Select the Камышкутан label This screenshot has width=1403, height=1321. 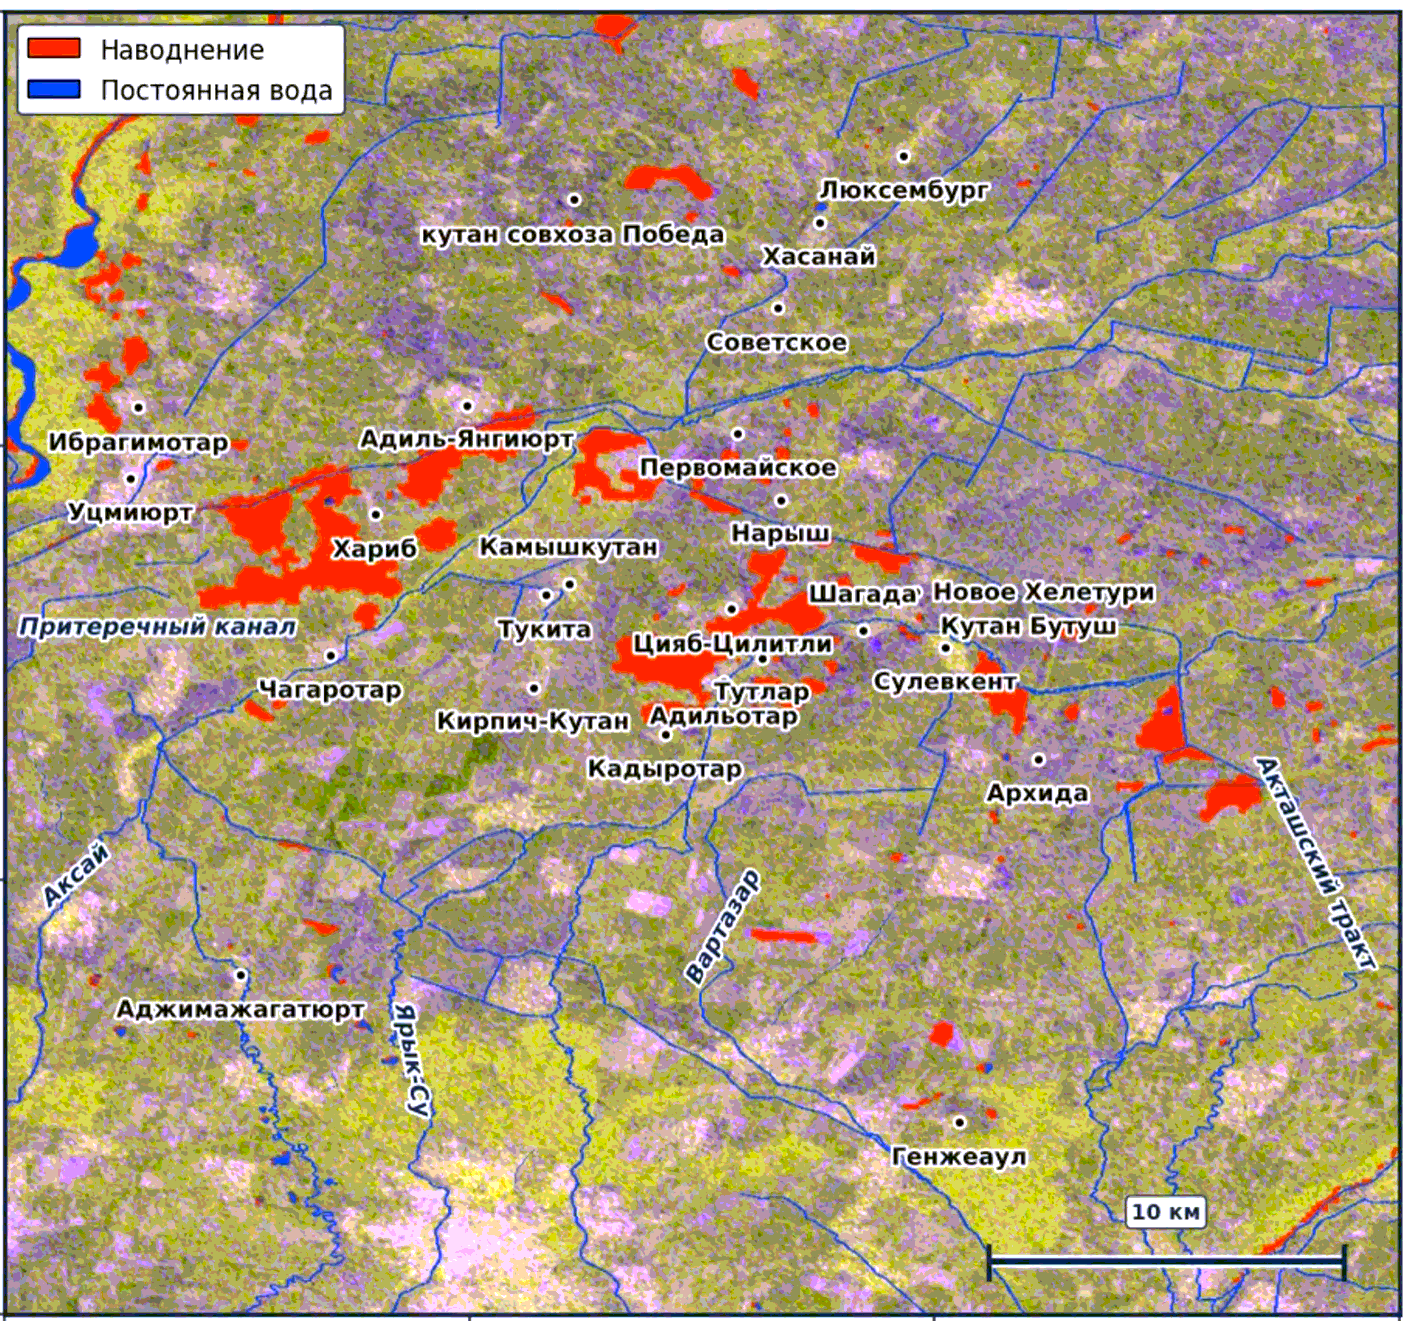pyautogui.click(x=568, y=547)
